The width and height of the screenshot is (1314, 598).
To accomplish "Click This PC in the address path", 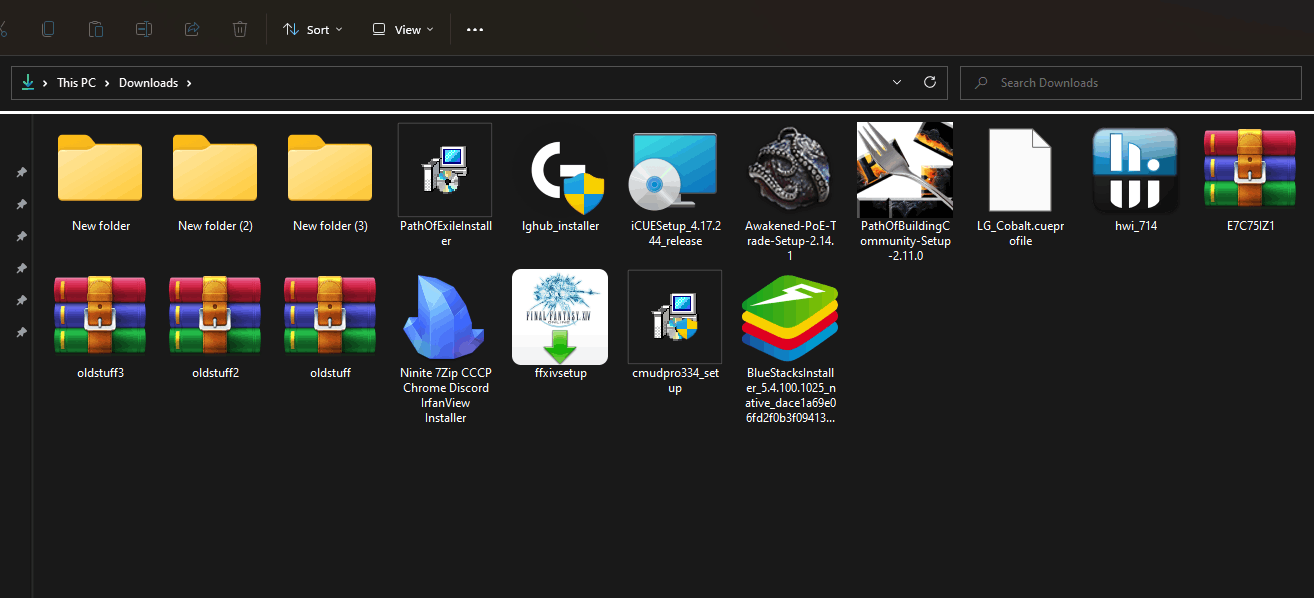I will click(x=76, y=83).
